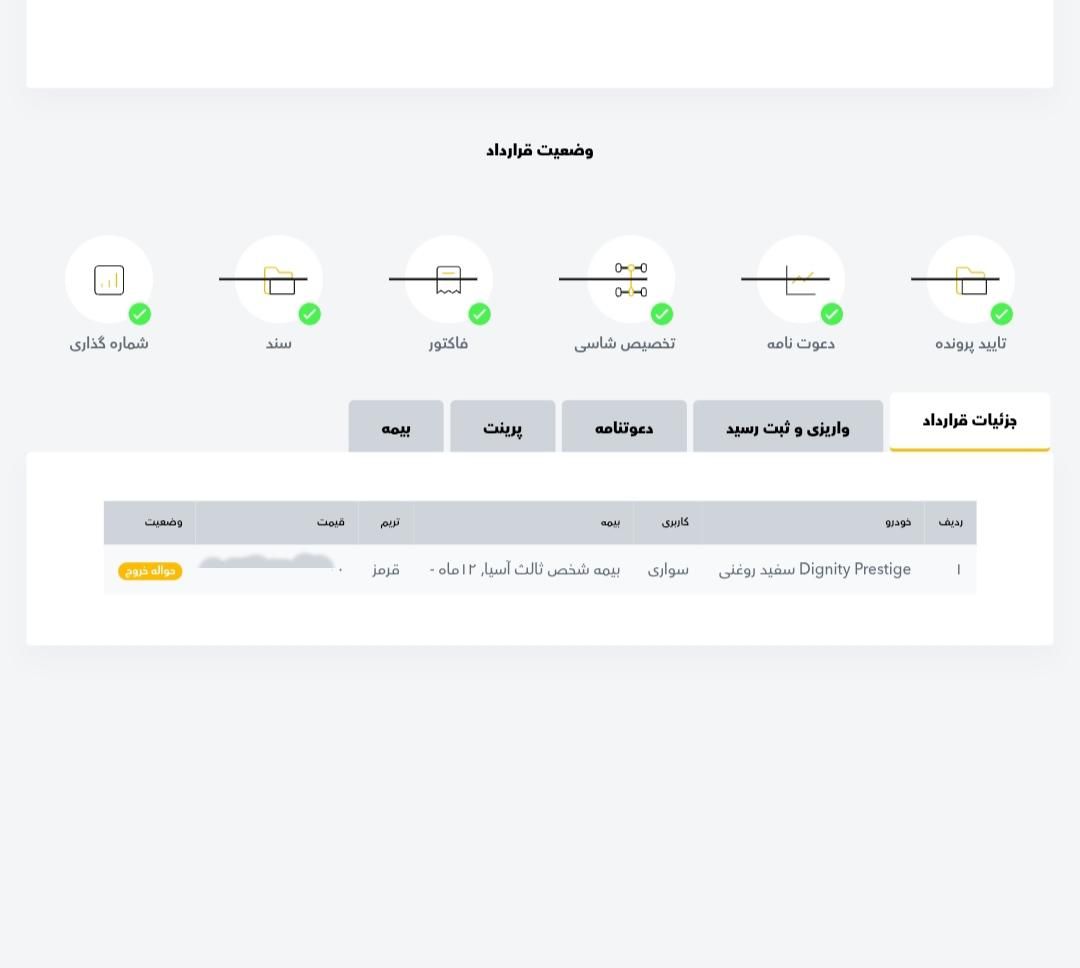The width and height of the screenshot is (1080, 968).
Task: Open the بیمه tab
Action: tap(396, 426)
